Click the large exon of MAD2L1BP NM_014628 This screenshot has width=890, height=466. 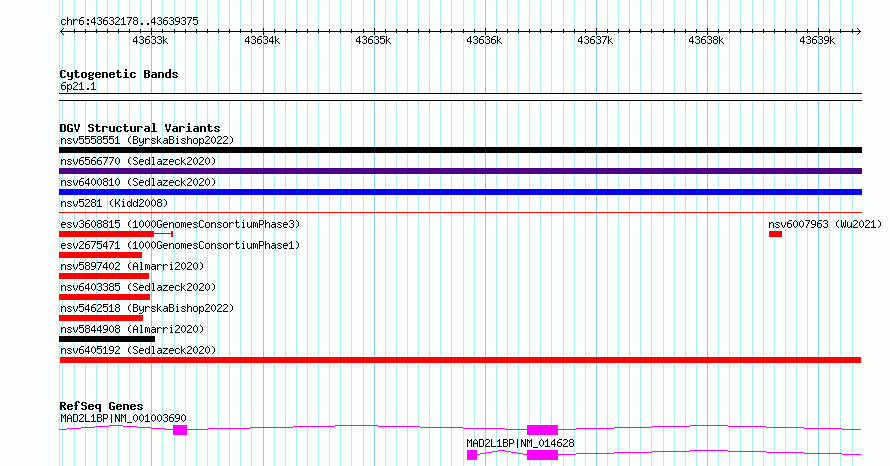click(x=543, y=455)
